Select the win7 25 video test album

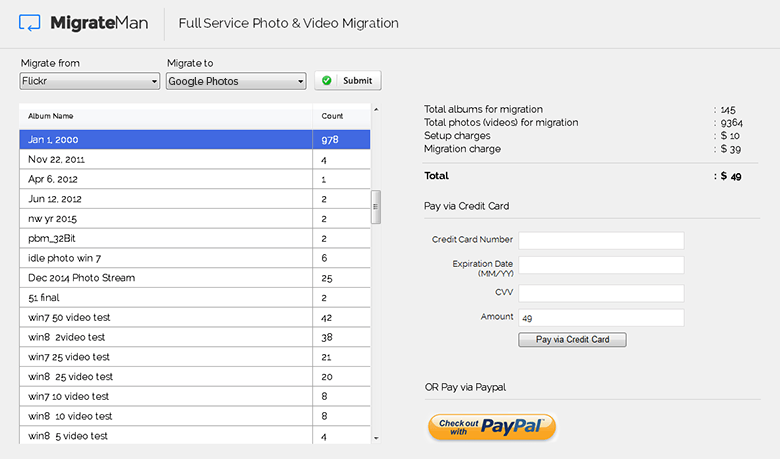pyautogui.click(x=195, y=357)
